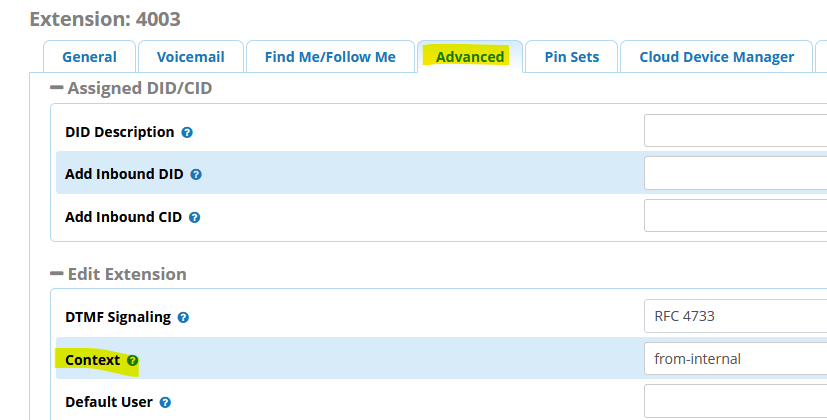Focus the Default User input field
The width and height of the screenshot is (827, 420).
pos(735,401)
